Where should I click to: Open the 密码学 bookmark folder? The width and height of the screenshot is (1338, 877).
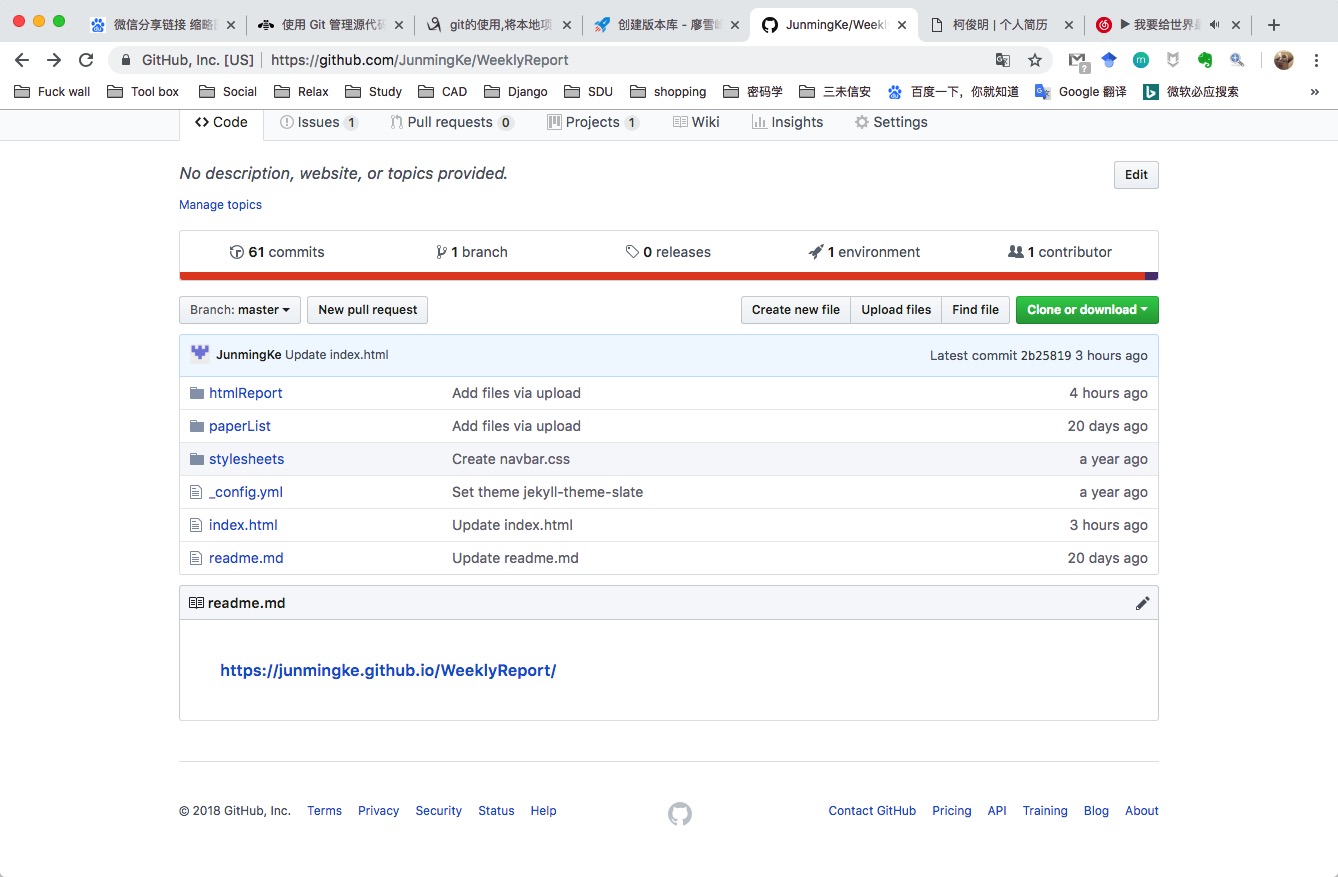pos(753,91)
